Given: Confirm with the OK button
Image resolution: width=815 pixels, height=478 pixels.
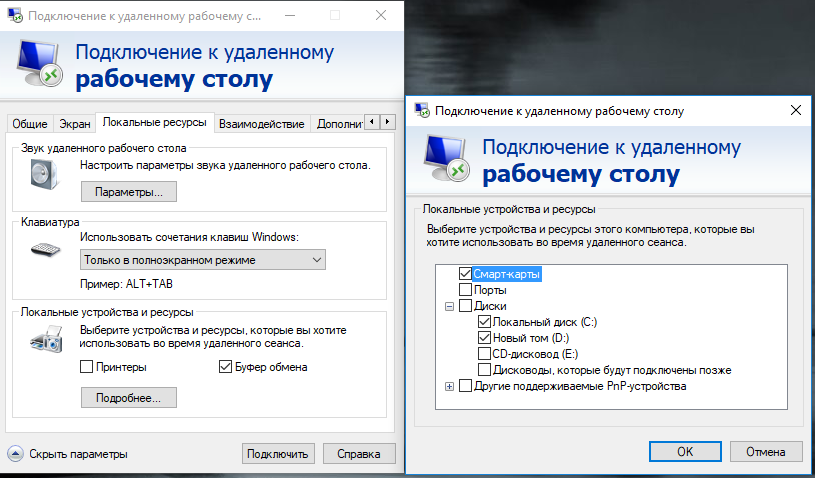Looking at the screenshot, I should [685, 452].
